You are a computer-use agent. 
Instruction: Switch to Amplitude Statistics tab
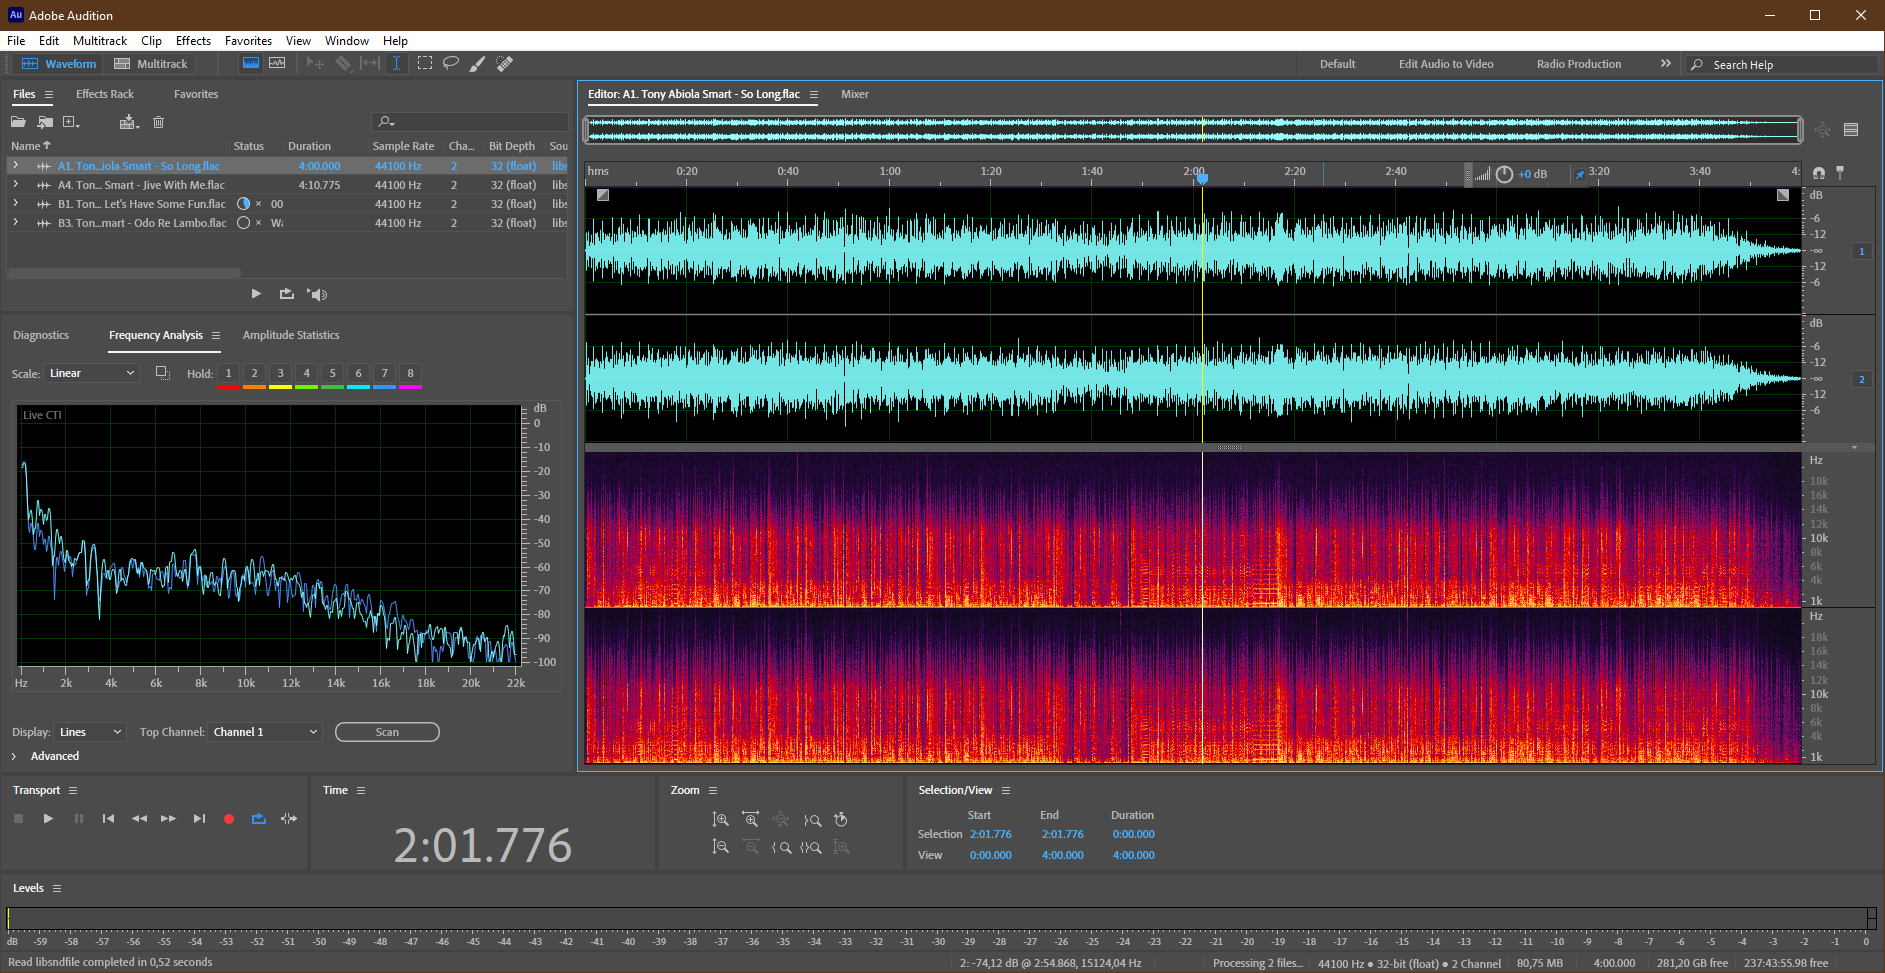[291, 335]
